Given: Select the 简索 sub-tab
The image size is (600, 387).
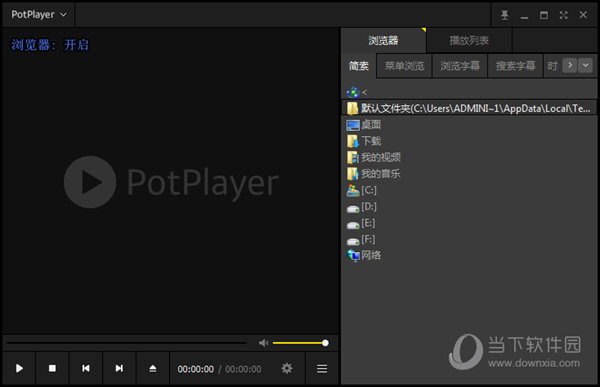Looking at the screenshot, I should [359, 66].
